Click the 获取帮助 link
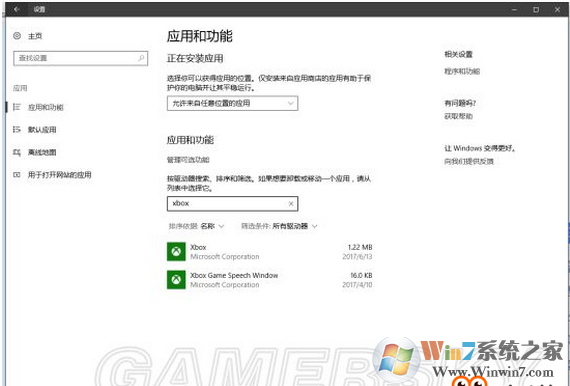 (x=458, y=116)
